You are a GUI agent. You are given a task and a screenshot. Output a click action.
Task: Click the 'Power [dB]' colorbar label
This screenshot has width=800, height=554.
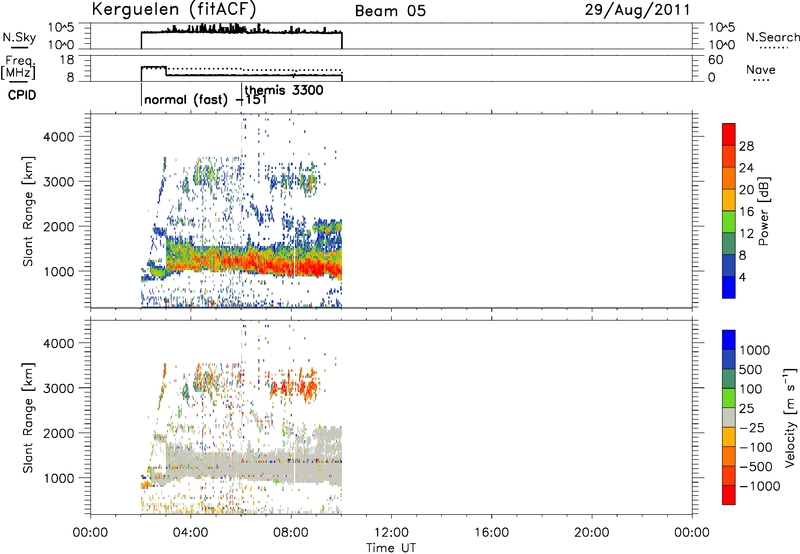click(763, 211)
